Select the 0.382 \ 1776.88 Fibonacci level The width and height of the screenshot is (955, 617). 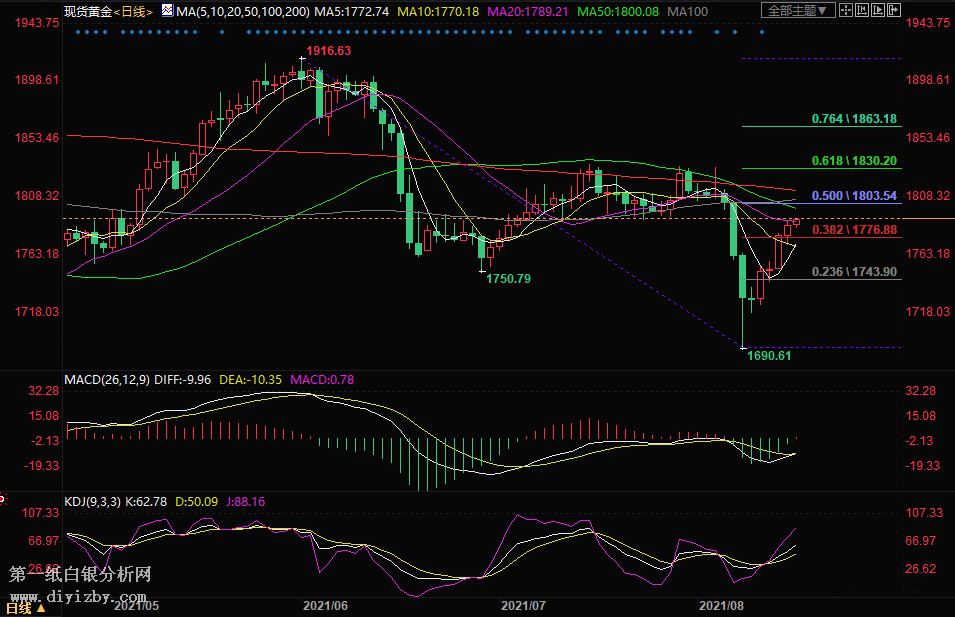(853, 230)
